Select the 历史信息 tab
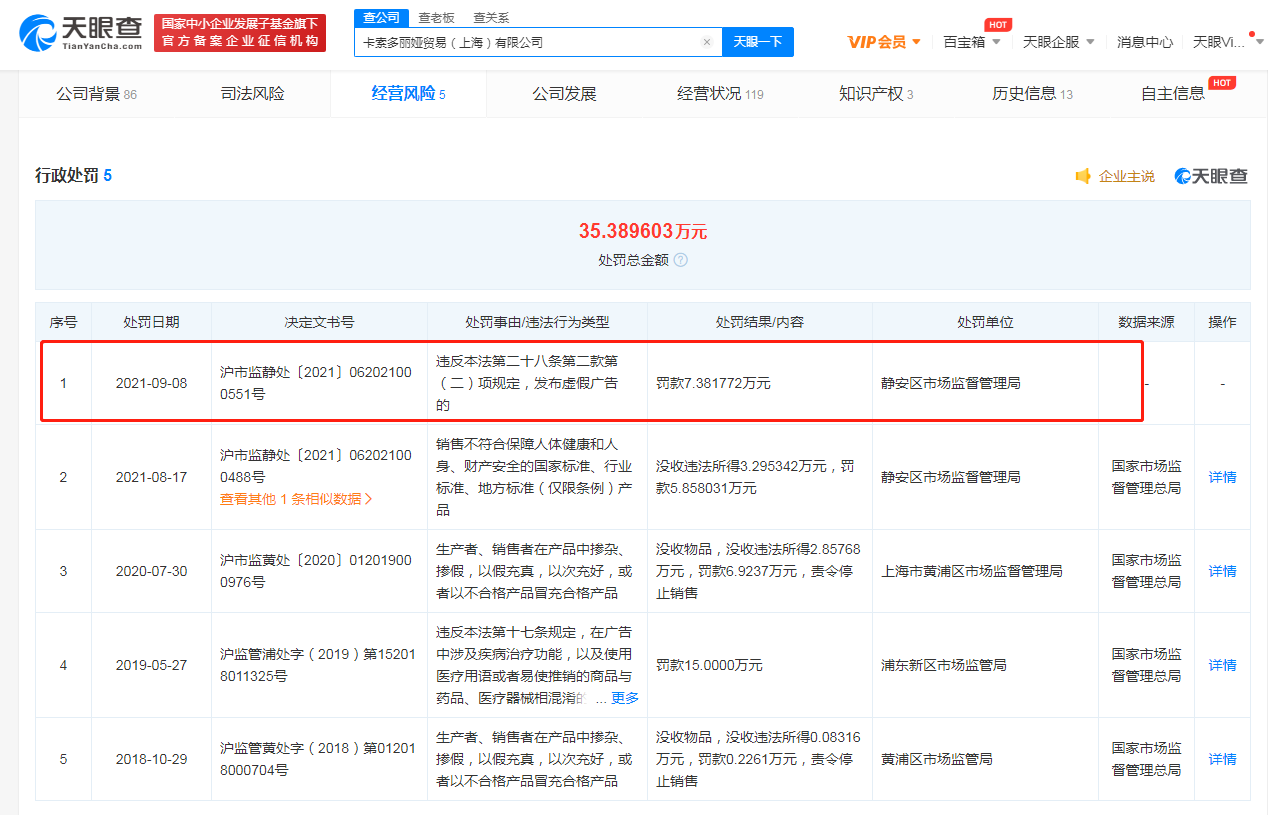The width and height of the screenshot is (1268, 815). coord(1032,94)
